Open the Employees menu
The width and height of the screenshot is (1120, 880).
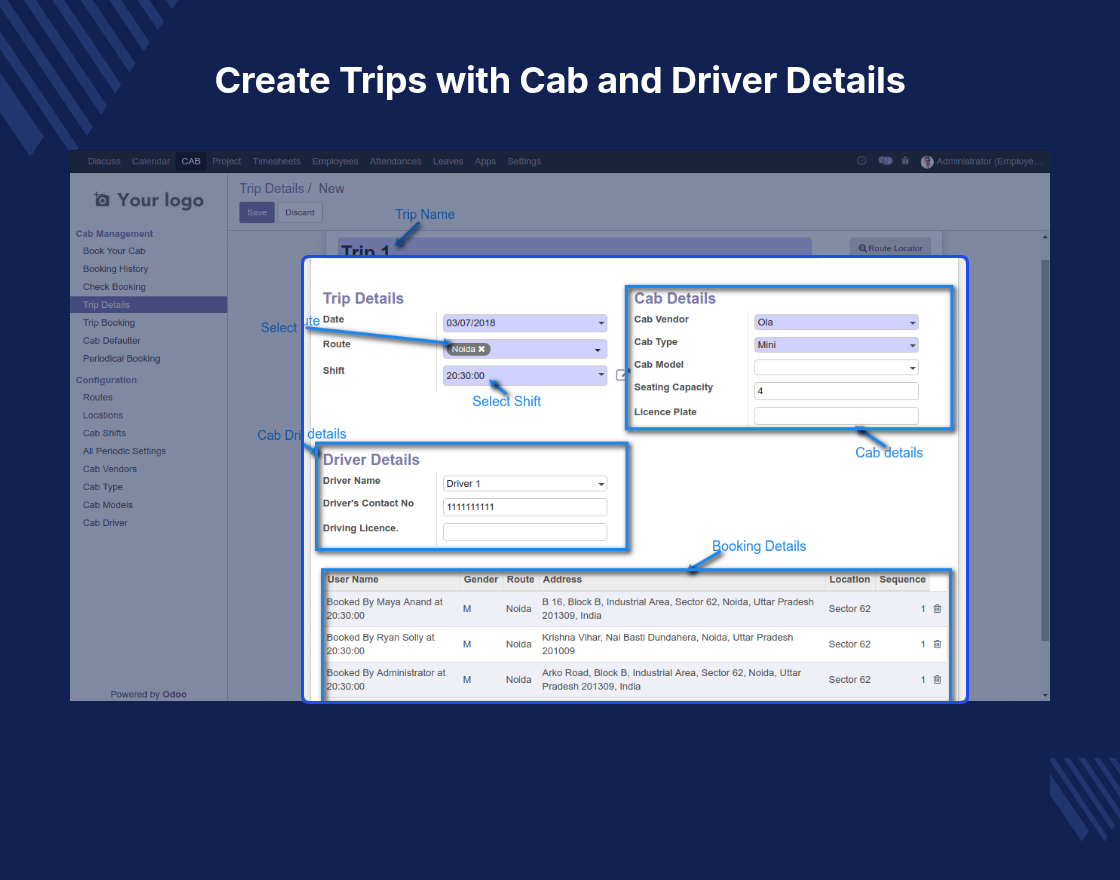(x=335, y=161)
